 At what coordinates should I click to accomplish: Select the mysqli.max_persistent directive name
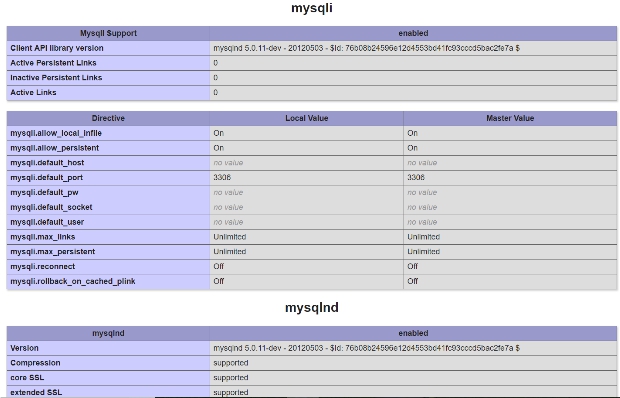coord(53,252)
